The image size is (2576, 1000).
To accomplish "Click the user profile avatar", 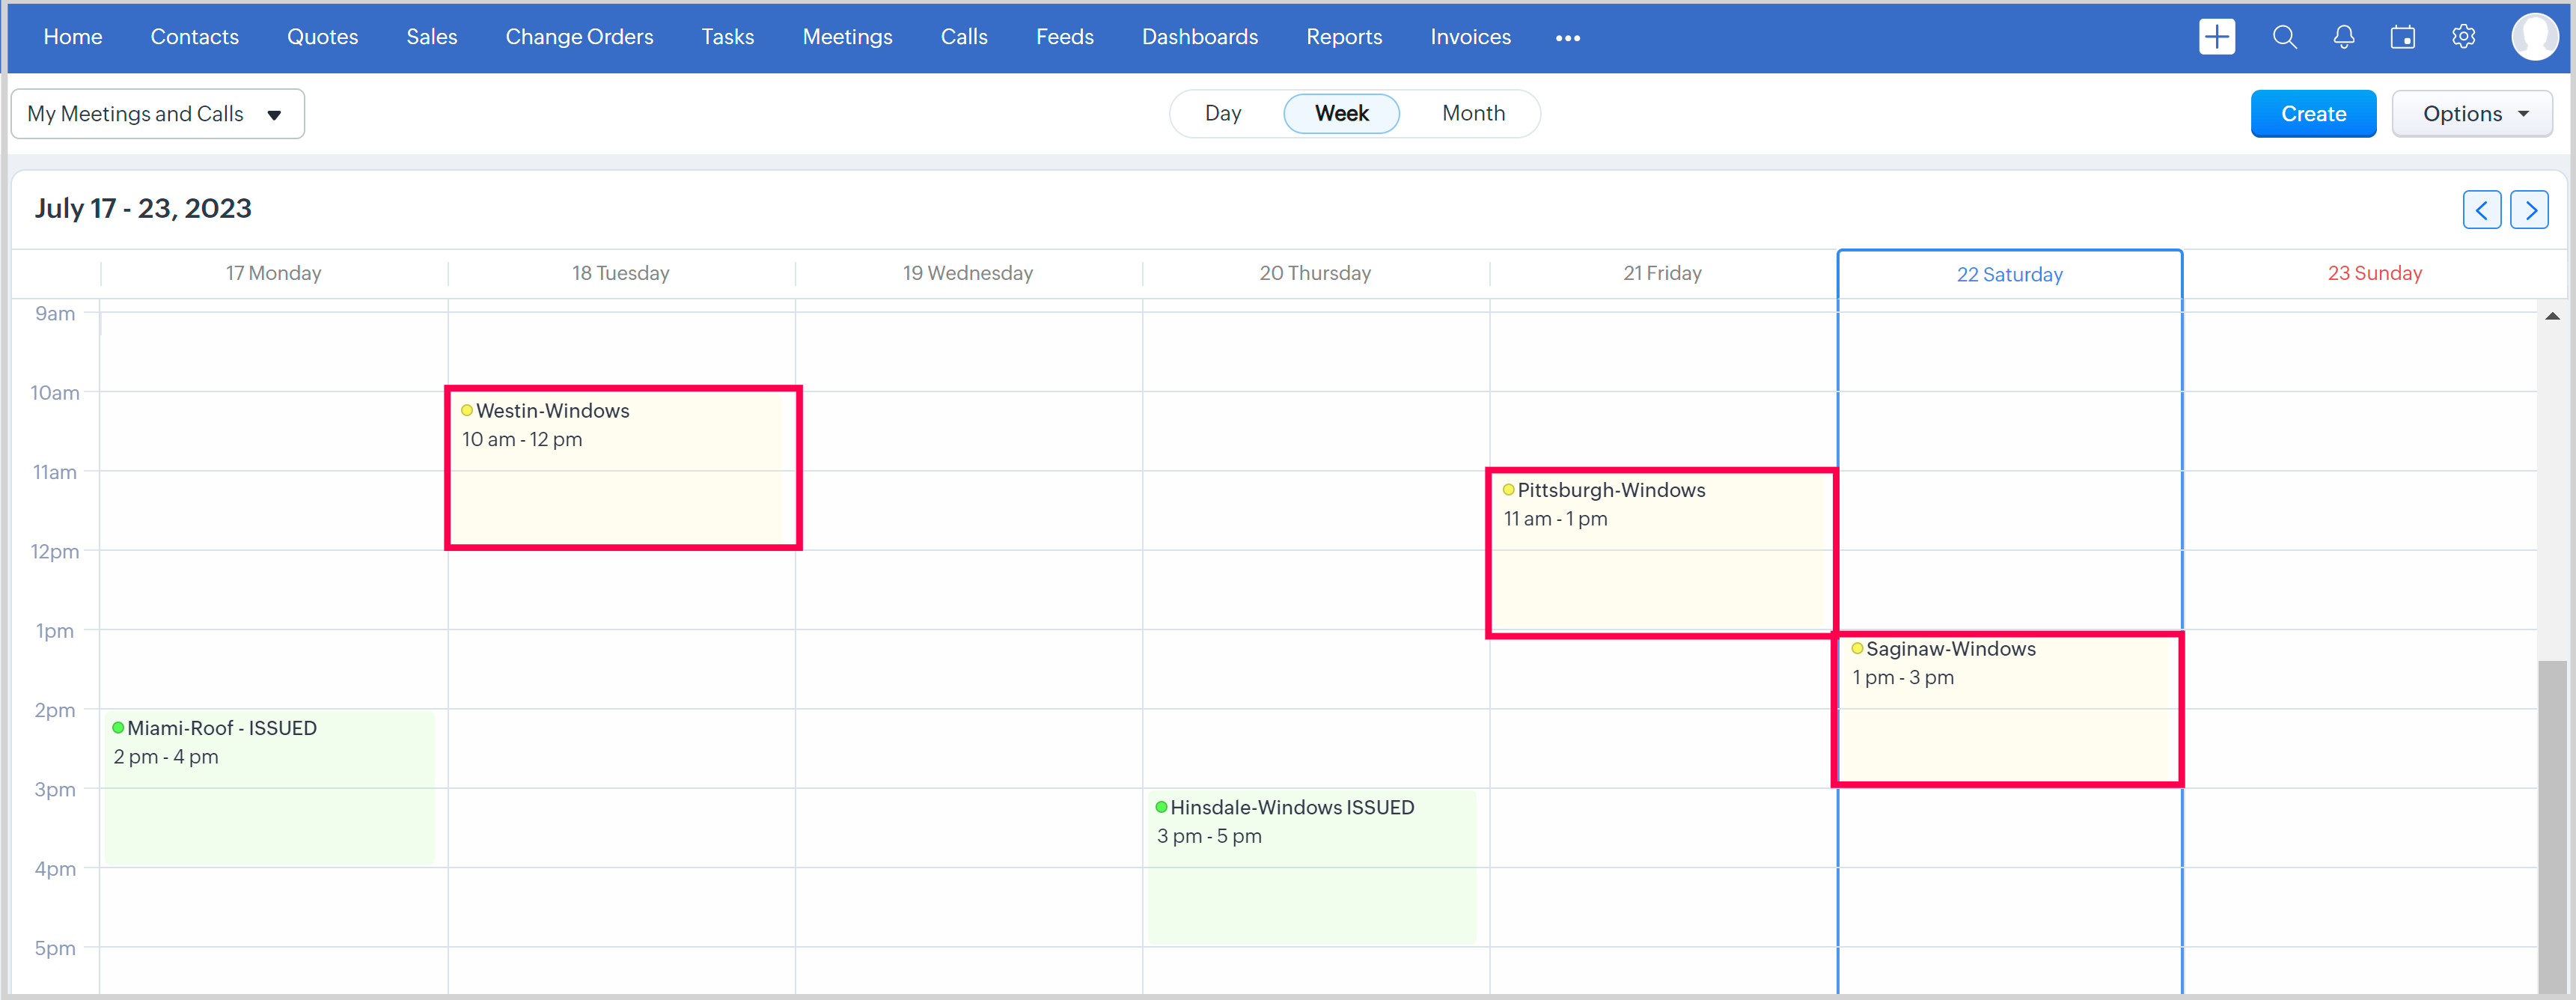I will coord(2534,37).
